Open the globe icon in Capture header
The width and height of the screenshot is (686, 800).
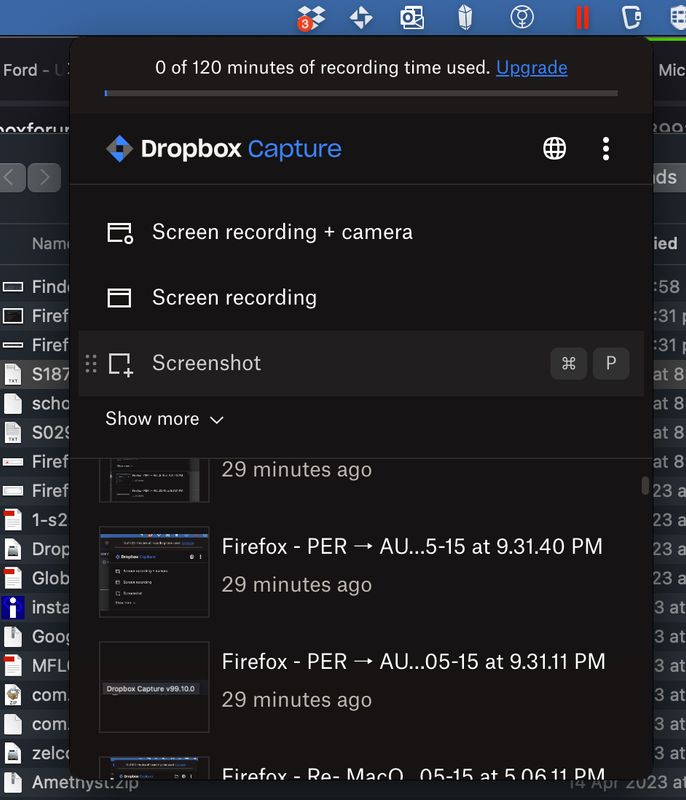point(554,149)
